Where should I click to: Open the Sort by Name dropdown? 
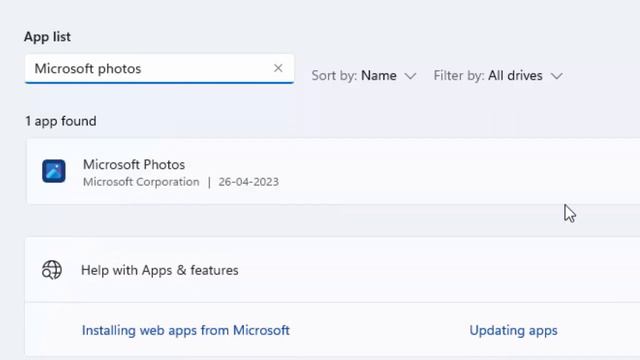click(364, 76)
